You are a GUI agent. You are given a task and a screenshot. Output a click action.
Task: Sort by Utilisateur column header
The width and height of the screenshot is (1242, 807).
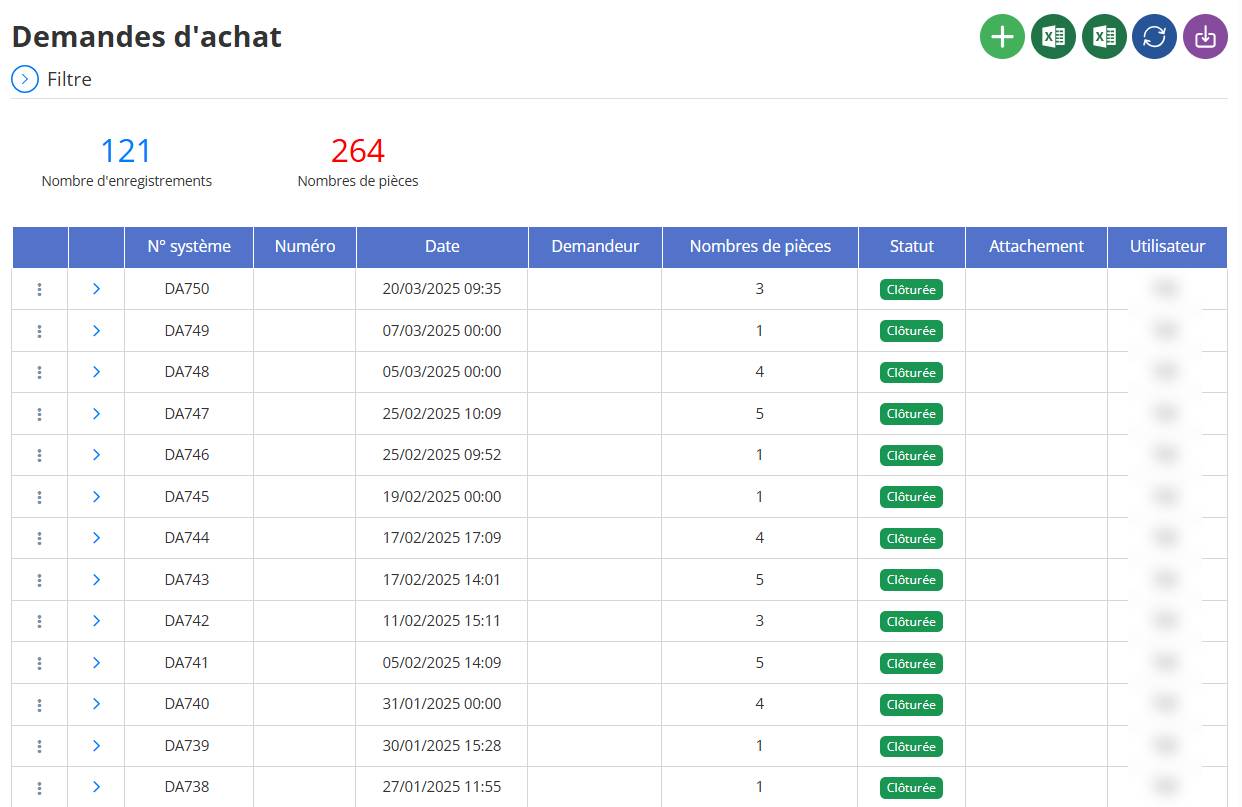[x=1167, y=247]
